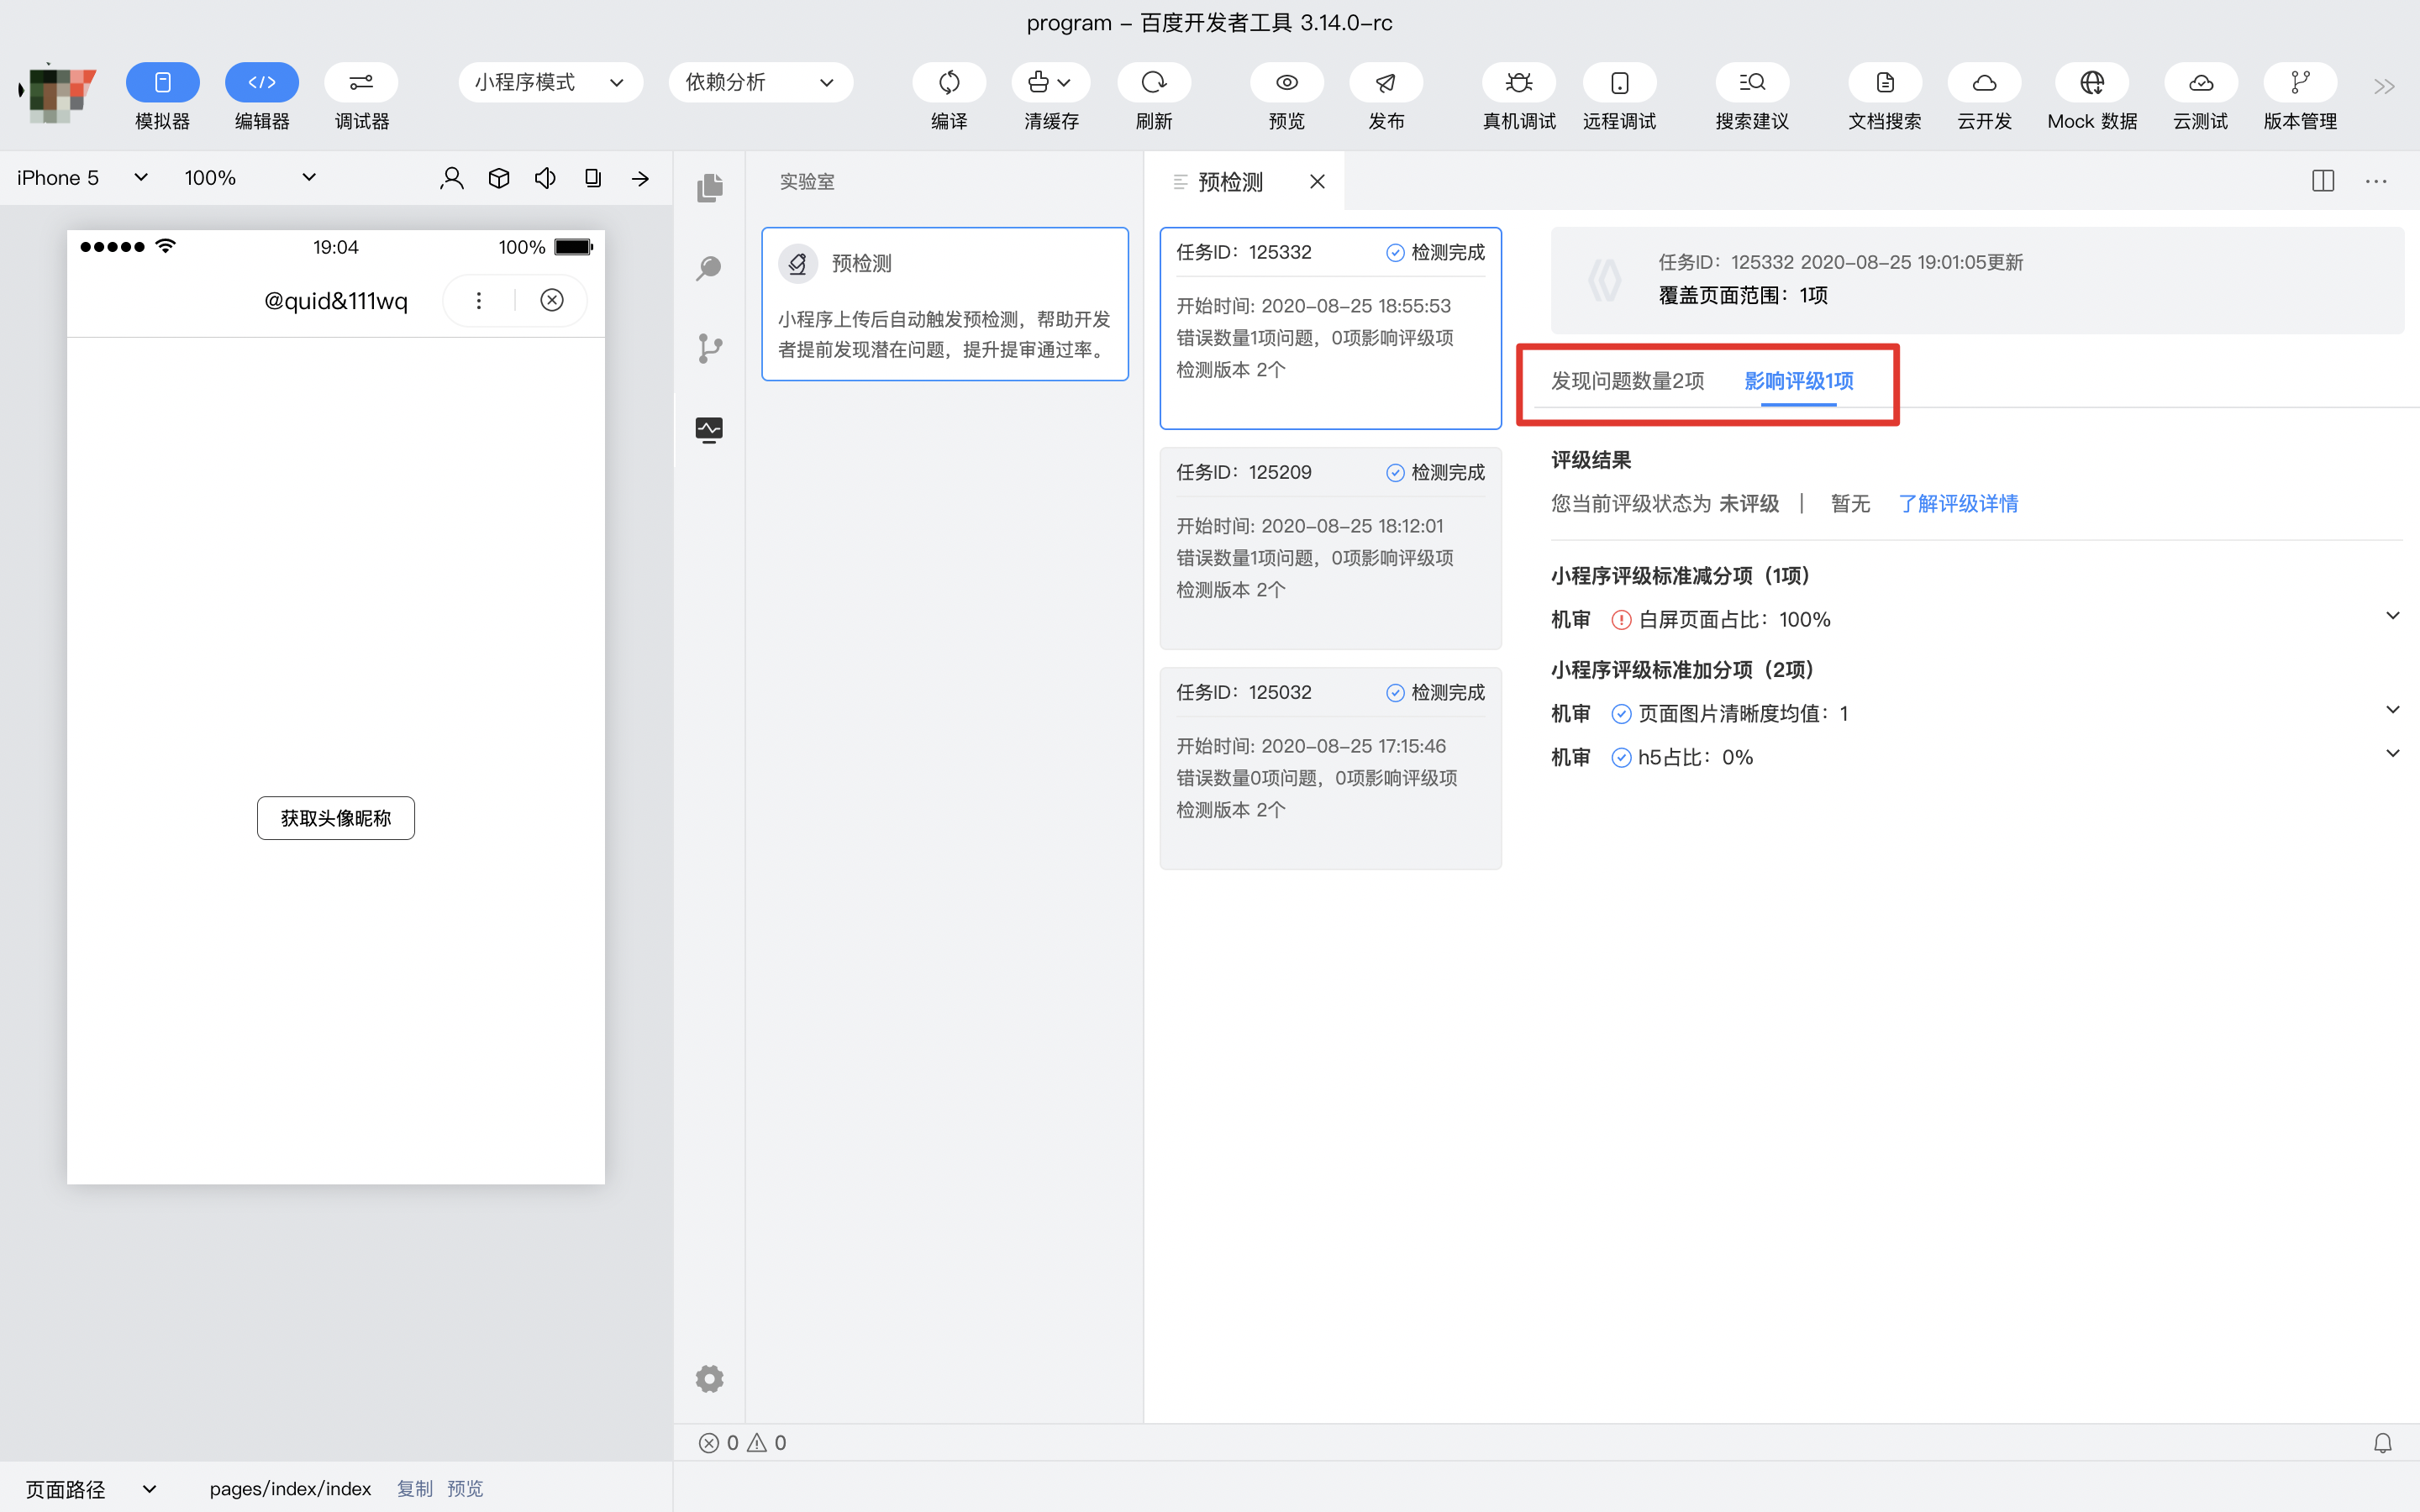Click the notification bell icon
The width and height of the screenshot is (2420, 1512).
(2383, 1443)
